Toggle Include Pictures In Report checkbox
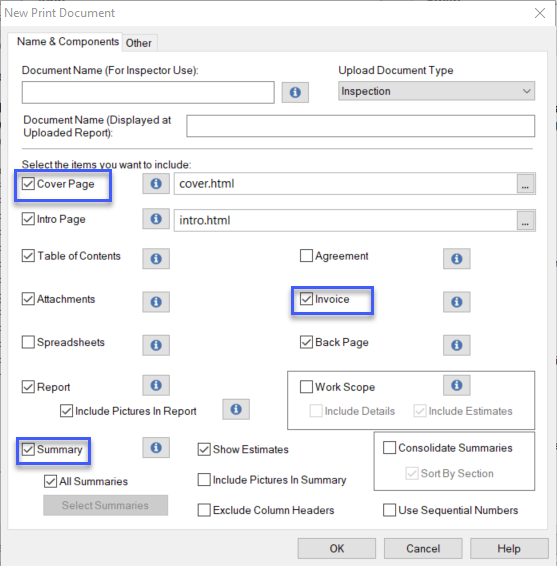The width and height of the screenshot is (557, 566). click(66, 411)
